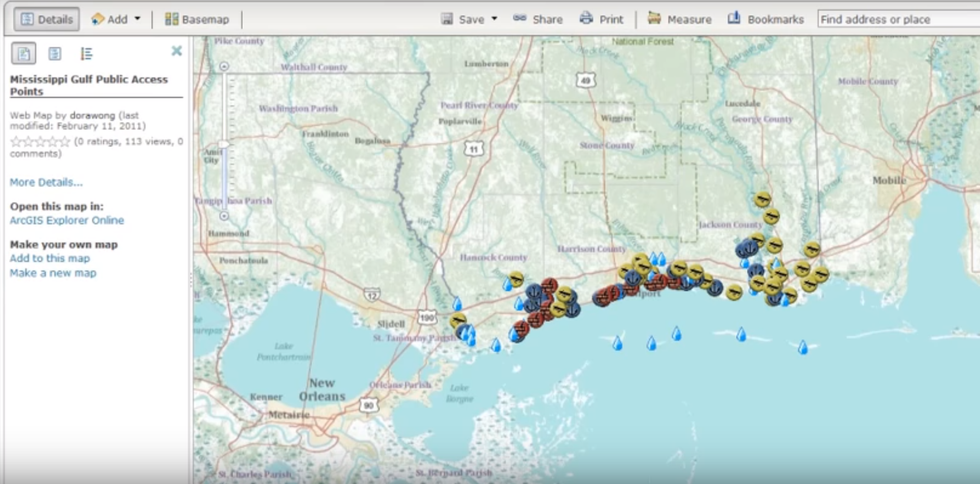This screenshot has height=484, width=980.
Task: Print the current map
Action: (x=601, y=19)
